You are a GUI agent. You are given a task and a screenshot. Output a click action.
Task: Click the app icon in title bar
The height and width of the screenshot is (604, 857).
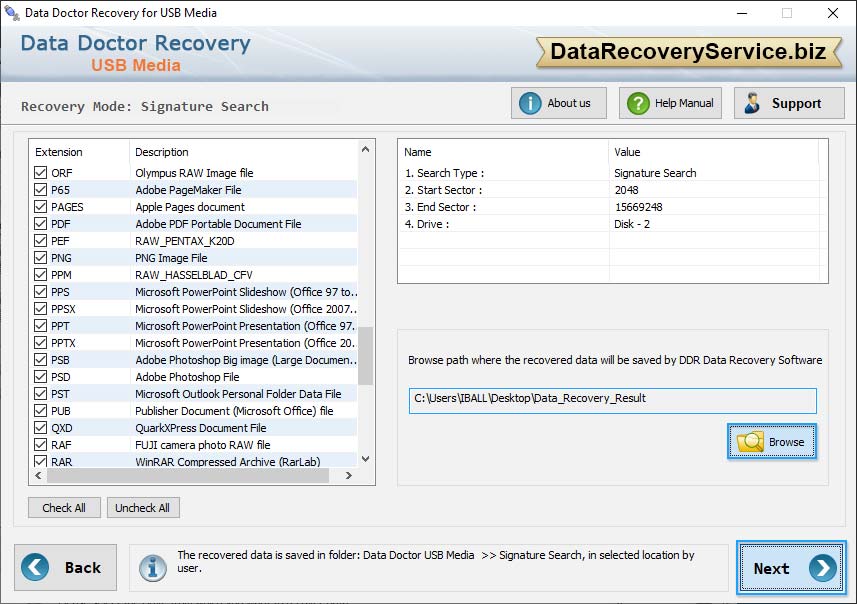11,12
